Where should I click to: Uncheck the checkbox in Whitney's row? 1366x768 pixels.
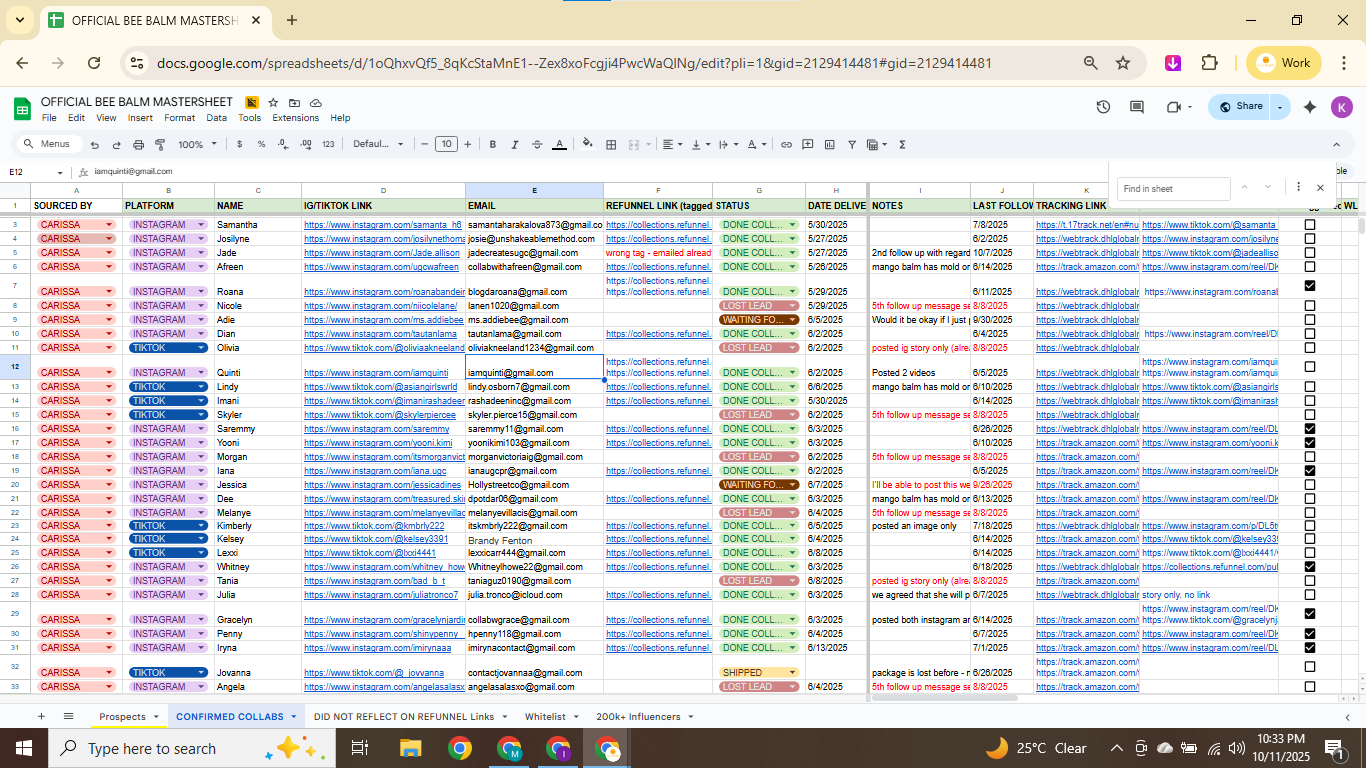point(1310,566)
